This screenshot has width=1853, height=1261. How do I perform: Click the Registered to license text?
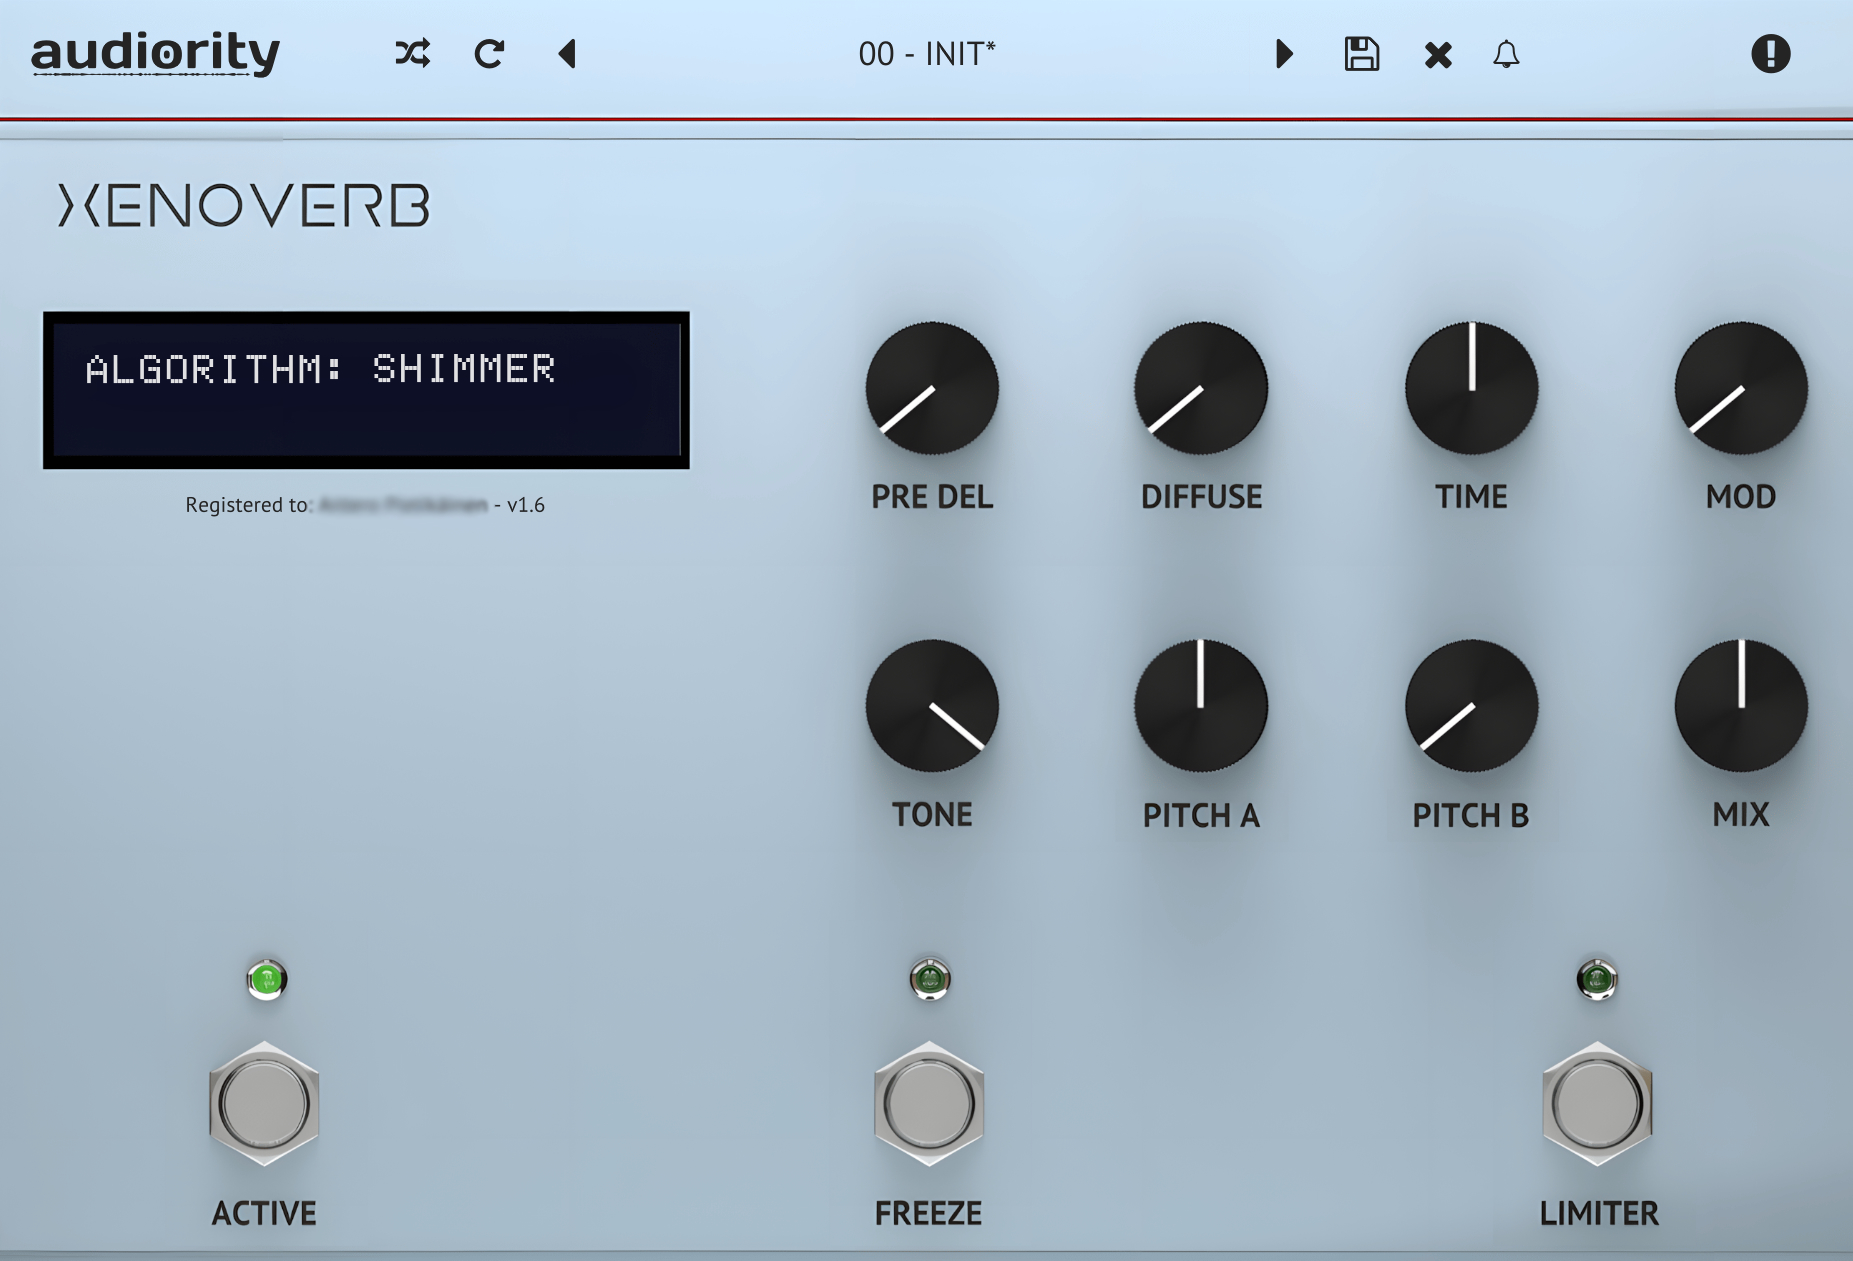click(248, 504)
